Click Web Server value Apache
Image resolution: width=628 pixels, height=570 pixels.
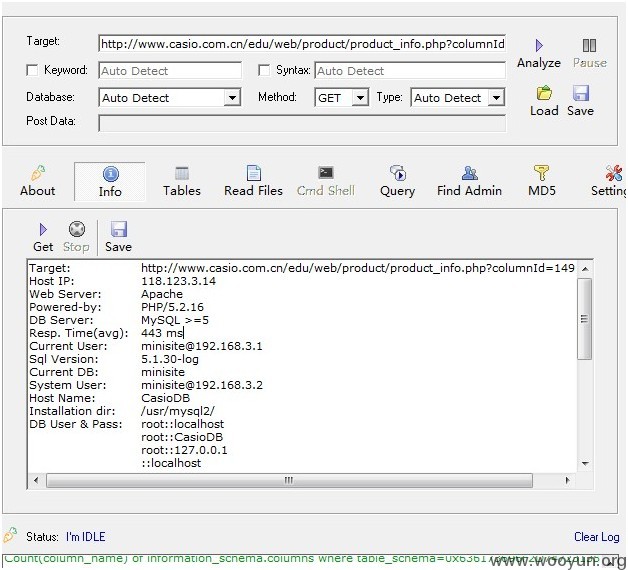(x=162, y=294)
